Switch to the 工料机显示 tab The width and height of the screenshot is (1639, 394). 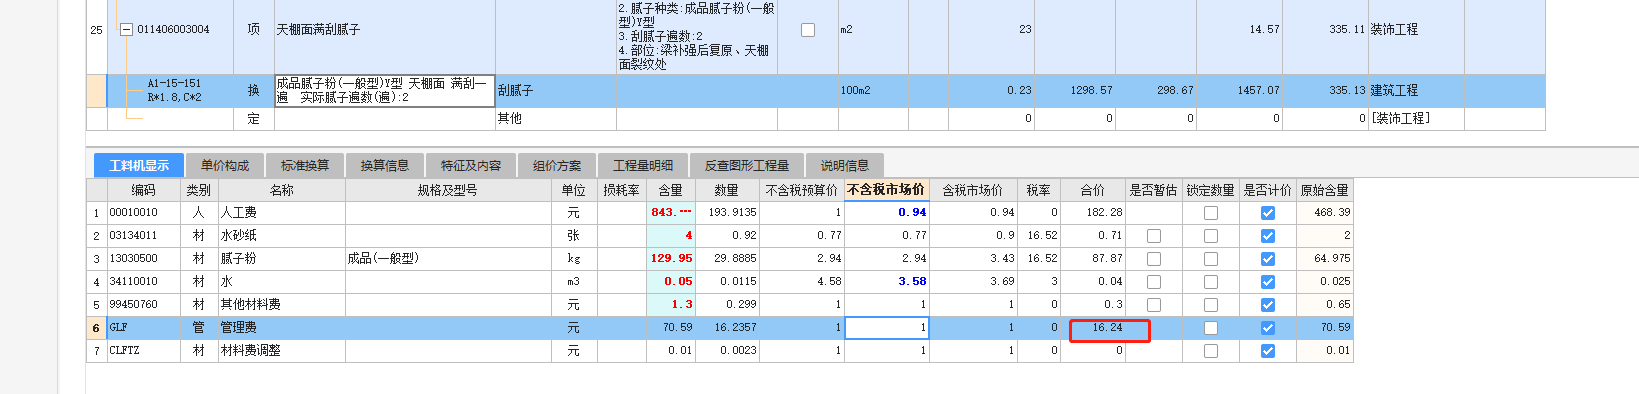[x=139, y=165]
